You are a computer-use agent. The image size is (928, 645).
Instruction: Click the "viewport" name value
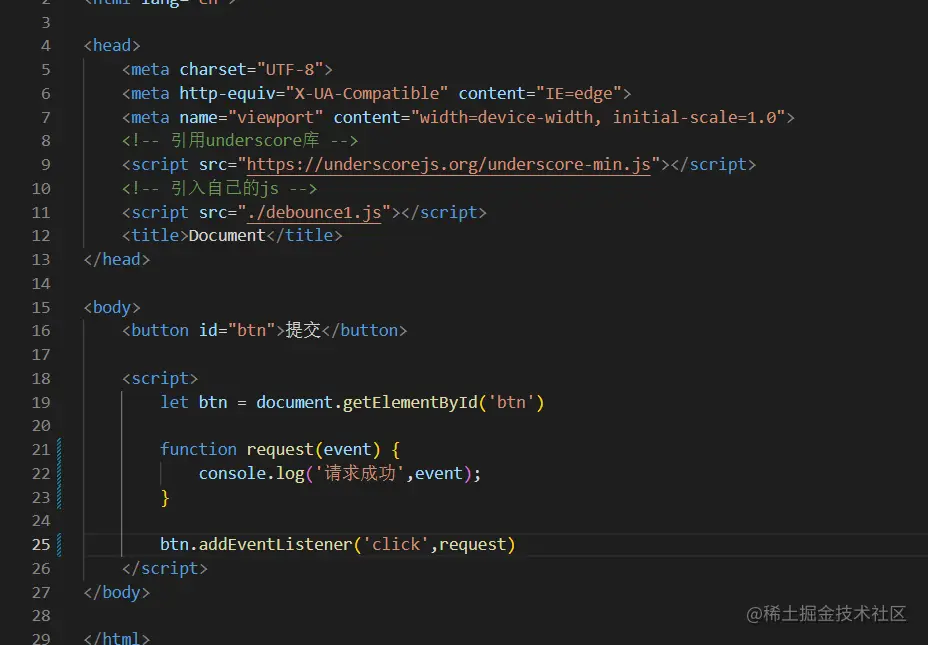click(x=275, y=117)
